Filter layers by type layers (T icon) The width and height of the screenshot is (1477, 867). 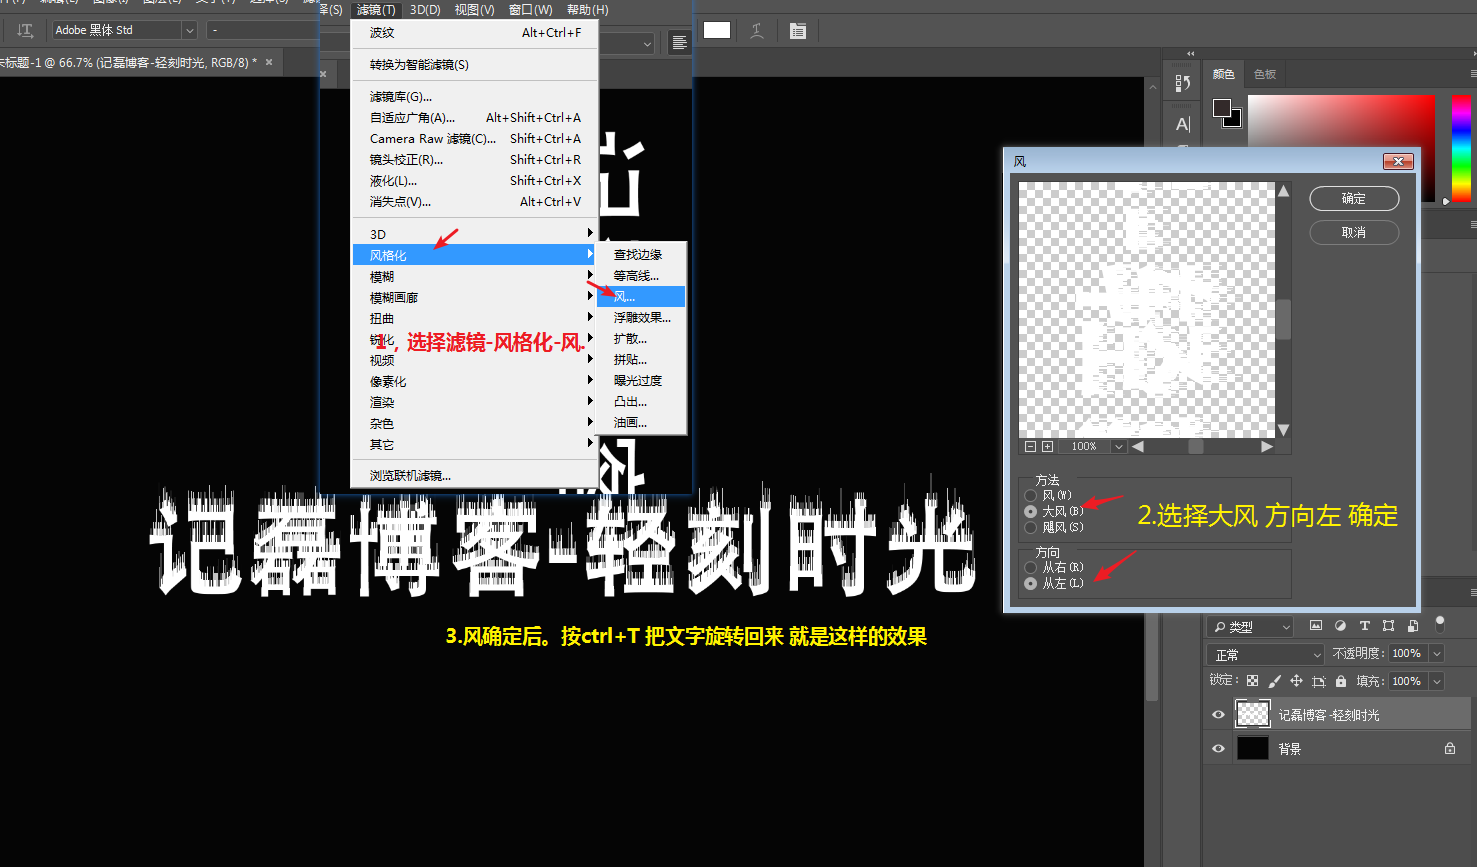(1364, 626)
